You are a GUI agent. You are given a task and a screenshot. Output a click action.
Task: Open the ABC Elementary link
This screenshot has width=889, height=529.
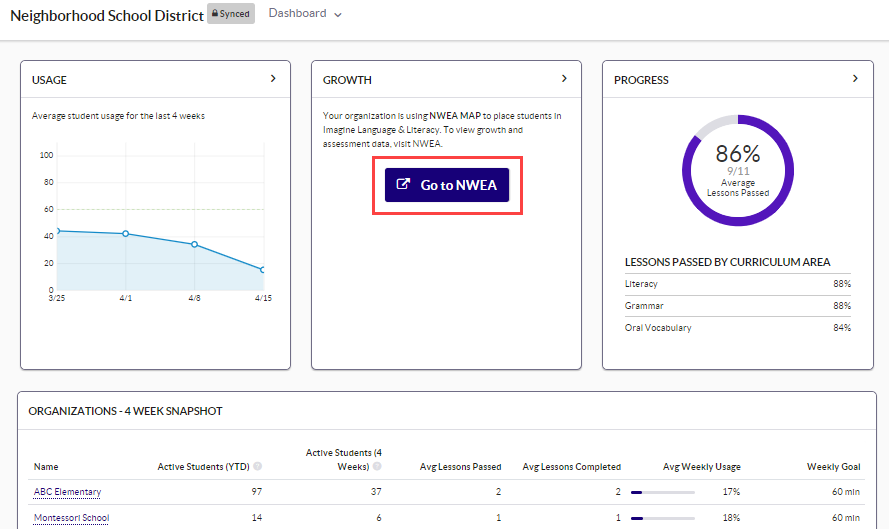click(x=67, y=492)
